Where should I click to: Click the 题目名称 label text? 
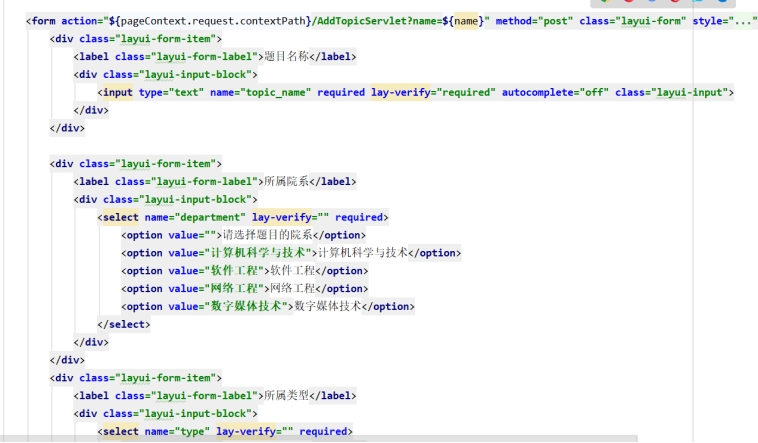[286, 57]
